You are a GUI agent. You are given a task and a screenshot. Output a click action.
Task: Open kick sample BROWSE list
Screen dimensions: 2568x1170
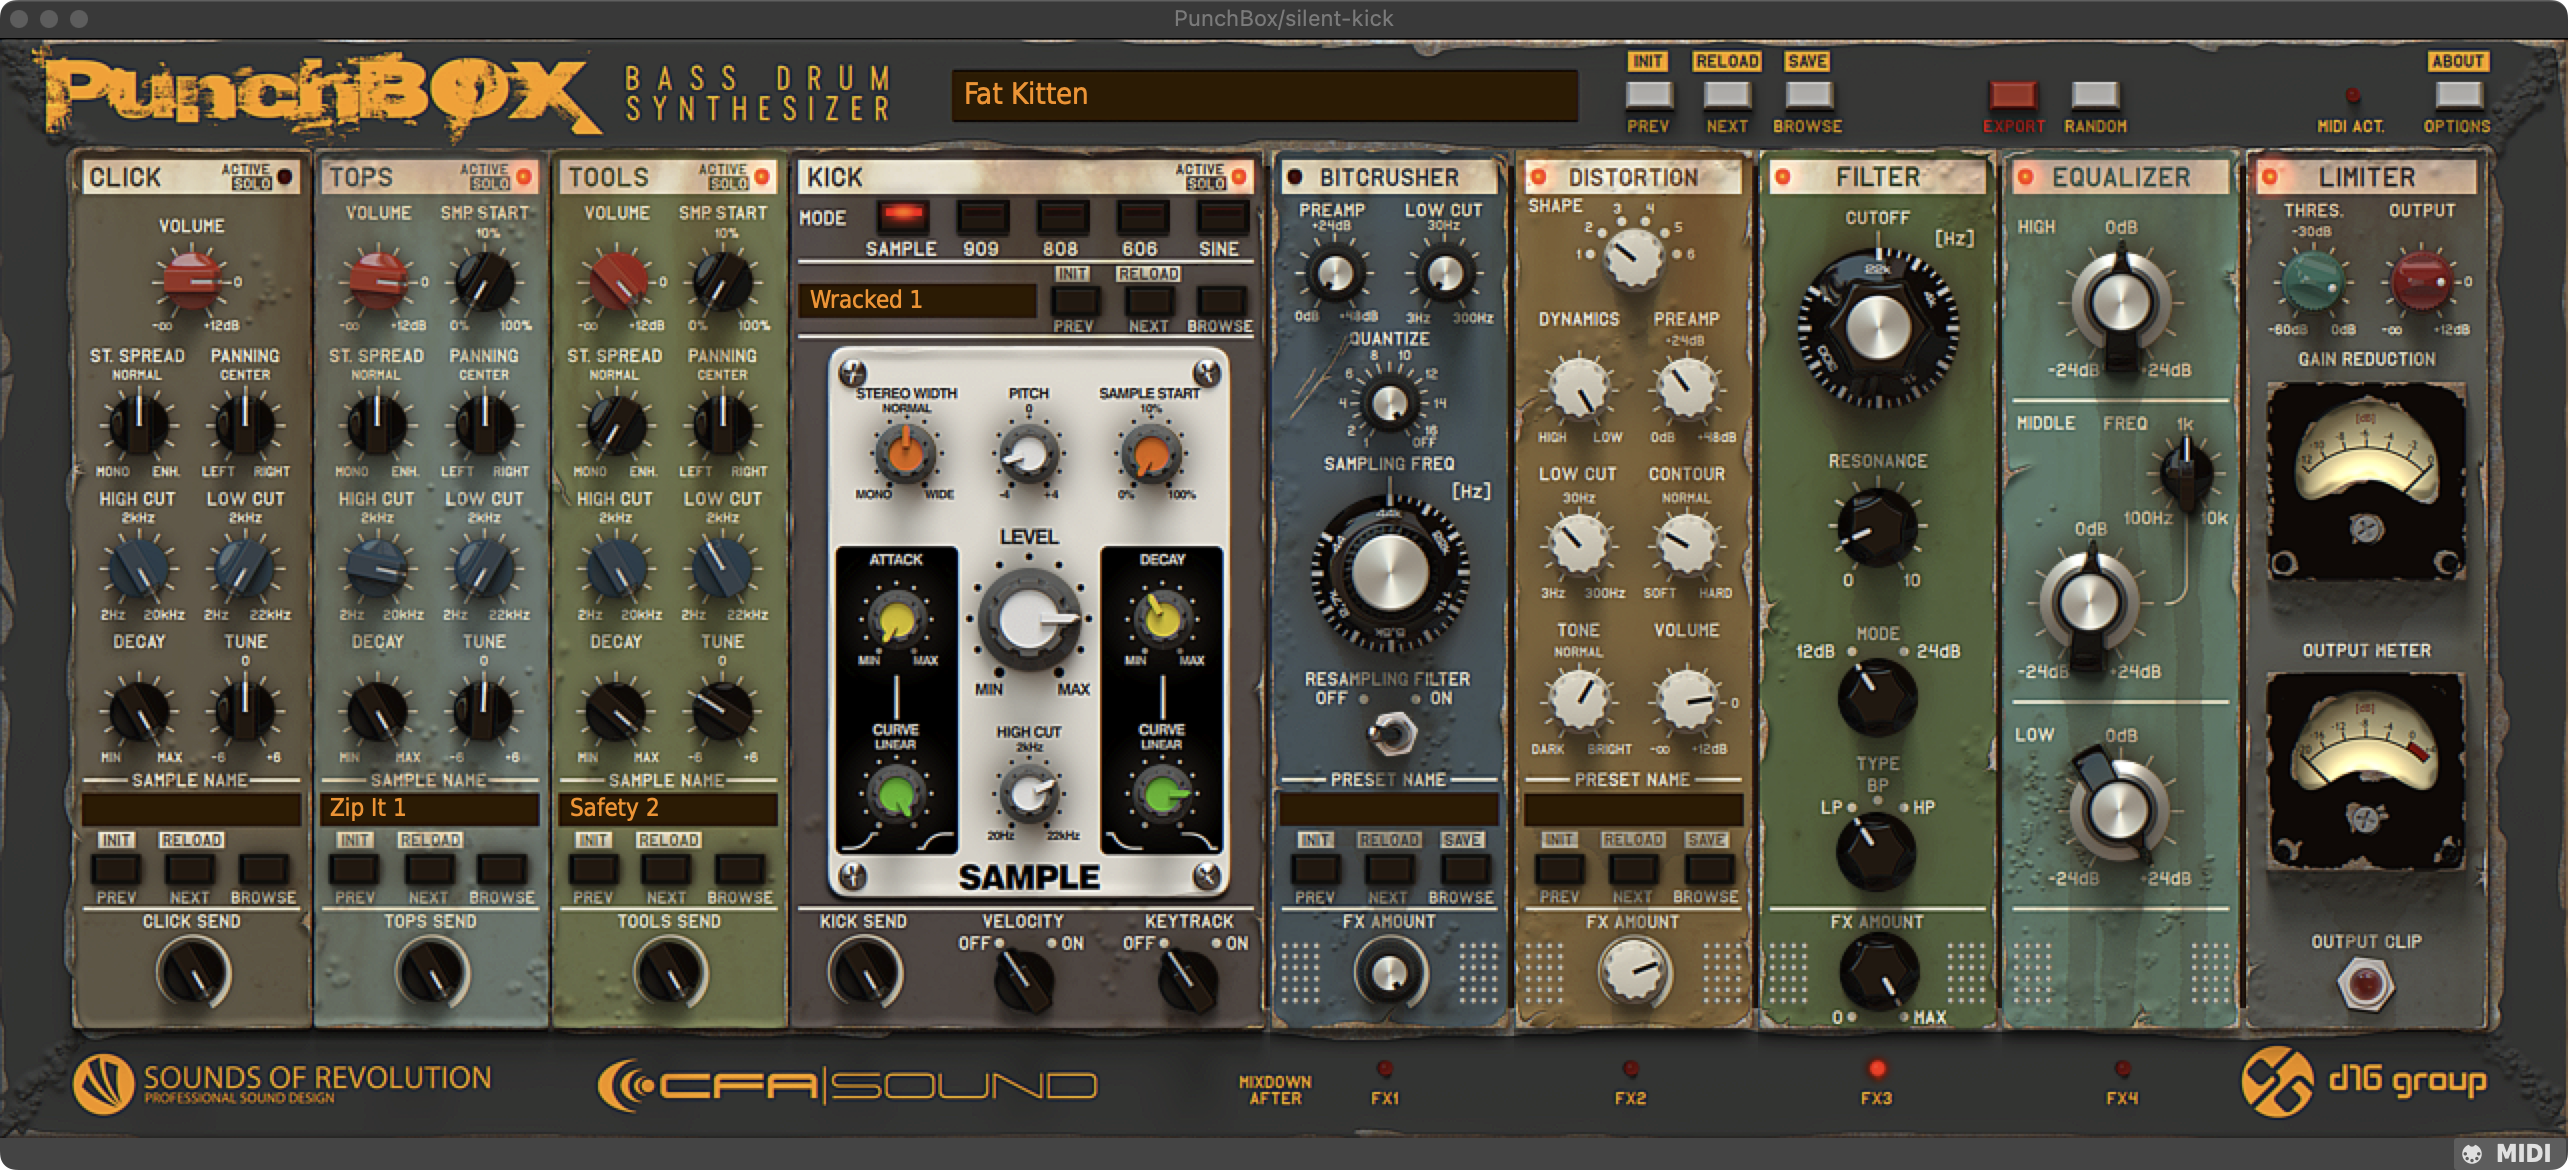pos(1221,300)
